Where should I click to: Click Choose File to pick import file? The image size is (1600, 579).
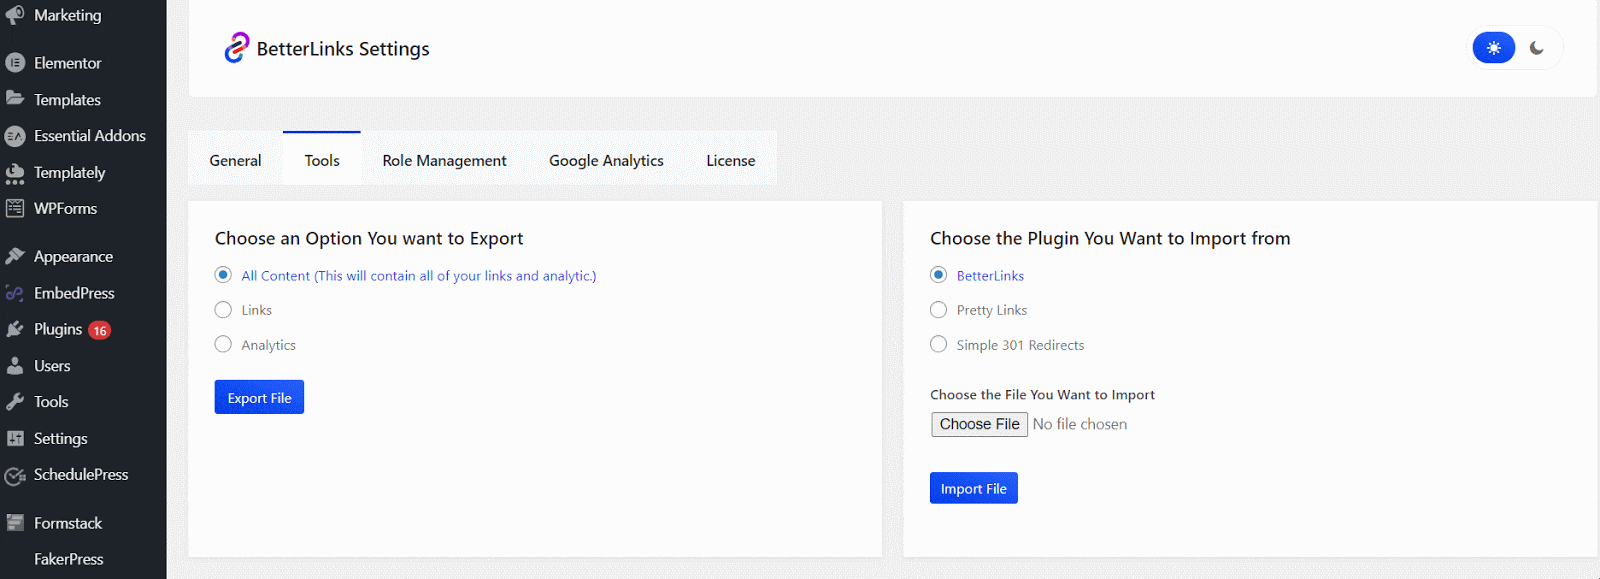click(979, 424)
